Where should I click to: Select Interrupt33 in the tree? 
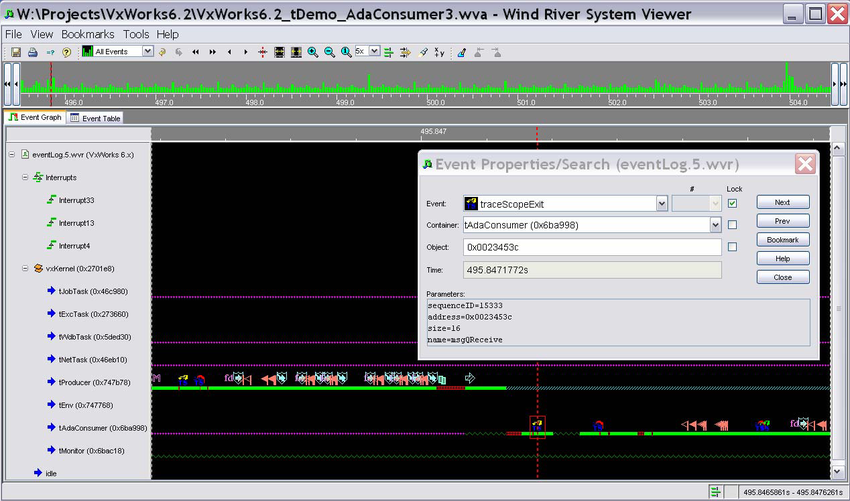pos(70,200)
